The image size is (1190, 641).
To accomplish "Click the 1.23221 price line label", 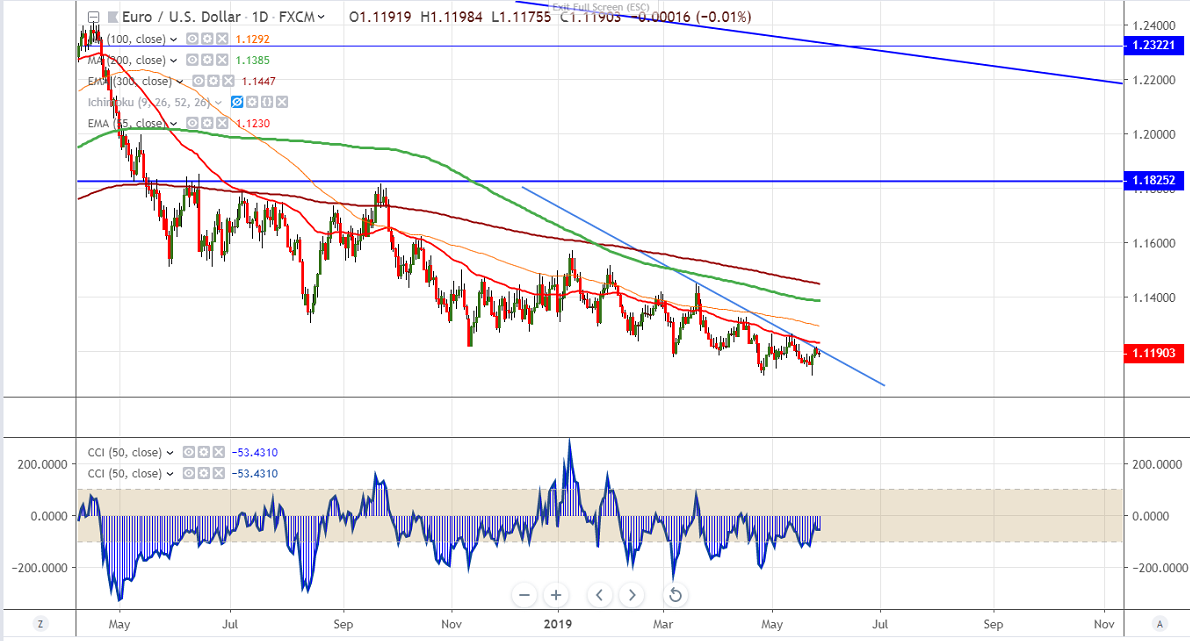I will [1153, 46].
